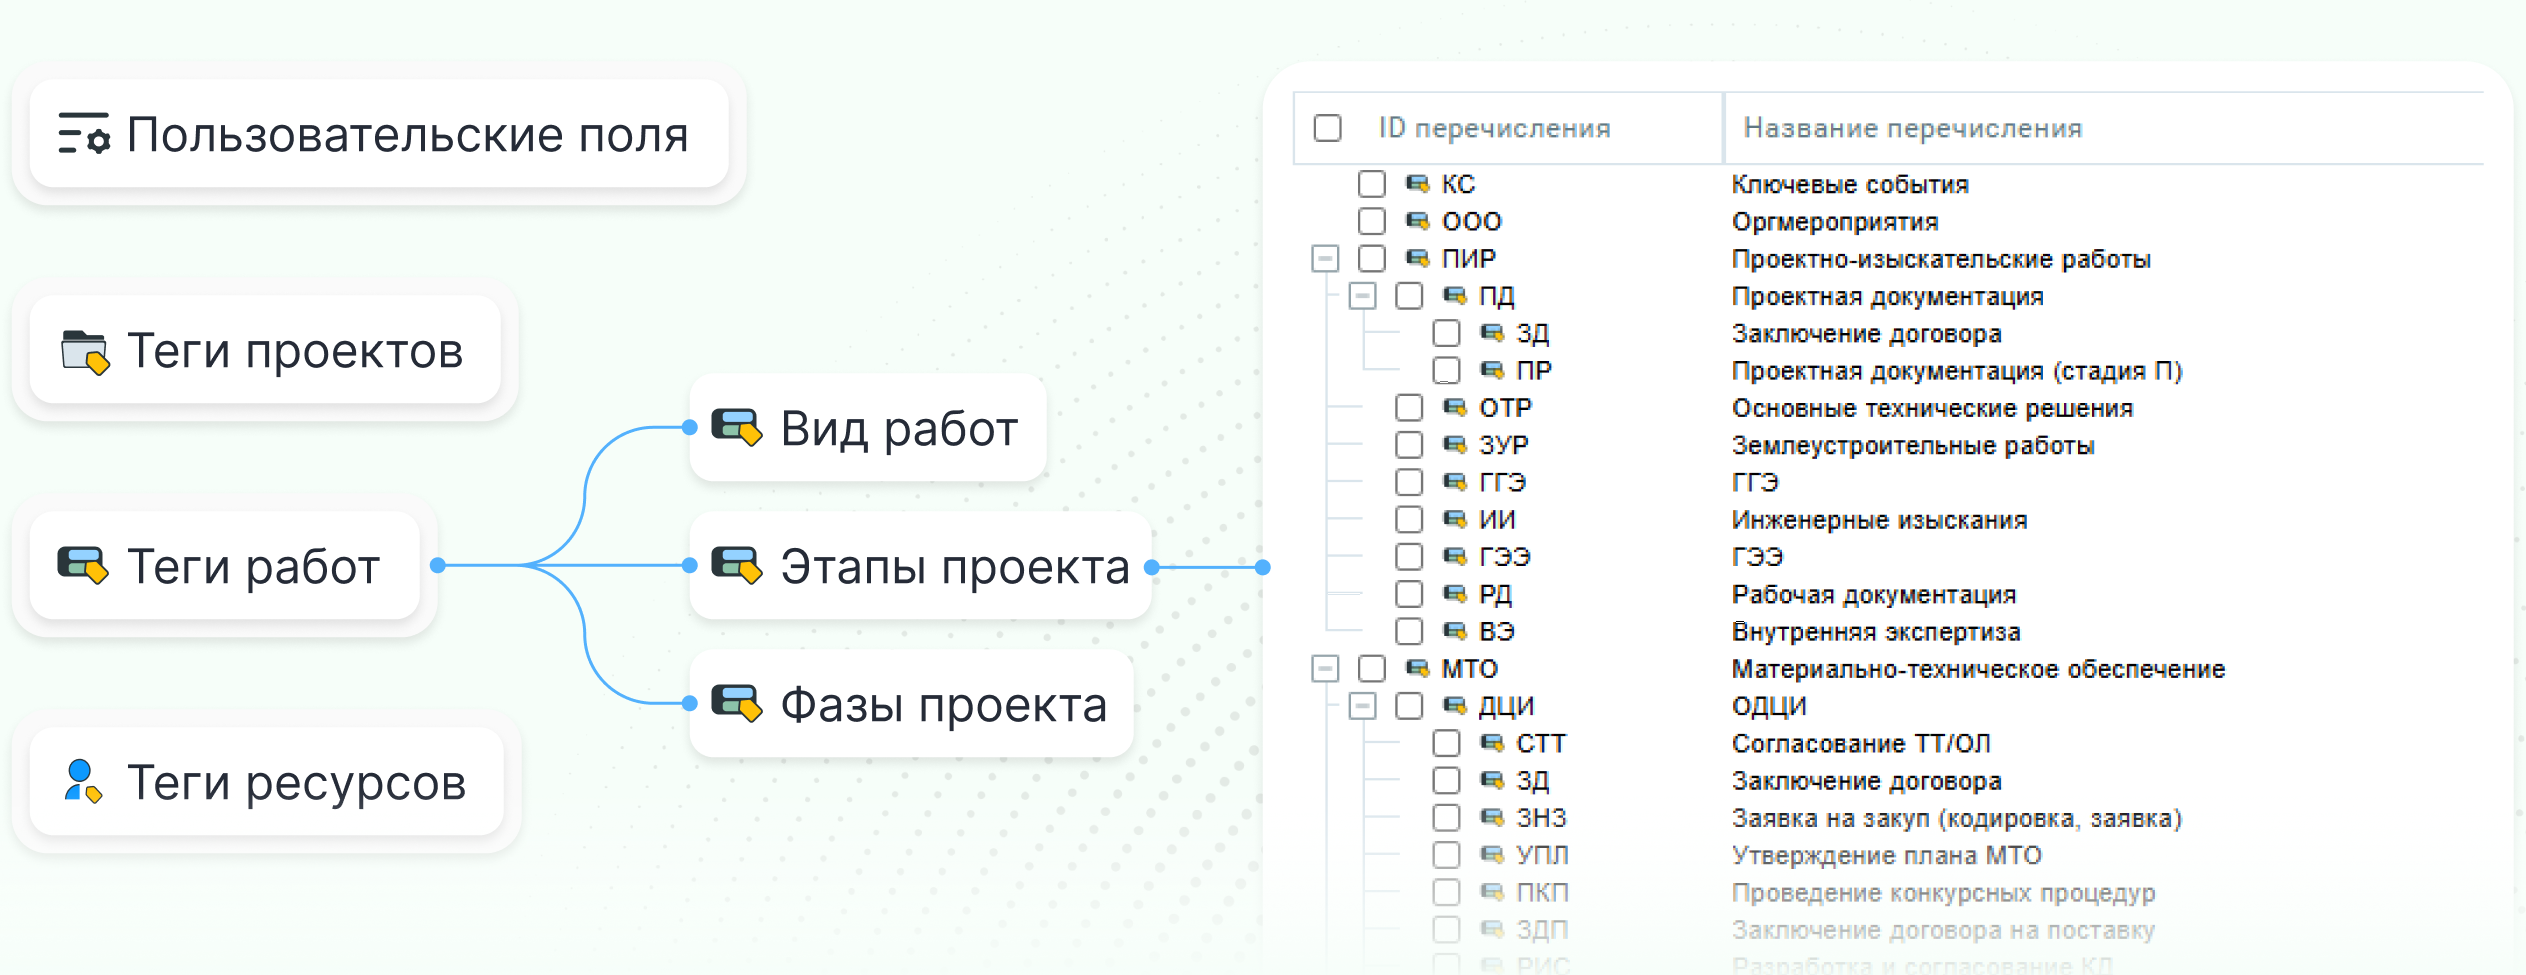2526x975 pixels.
Task: Click the enumeration icon next to МТО
Action: coord(1415,668)
